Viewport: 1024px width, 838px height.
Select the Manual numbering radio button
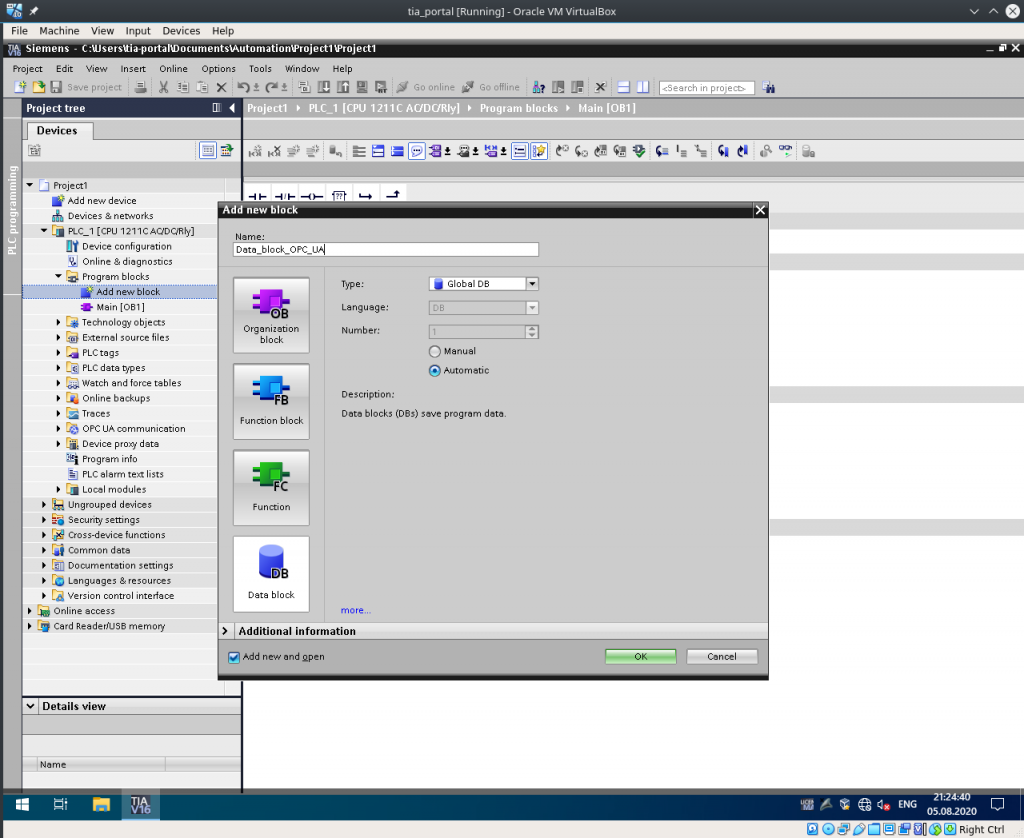(x=434, y=351)
